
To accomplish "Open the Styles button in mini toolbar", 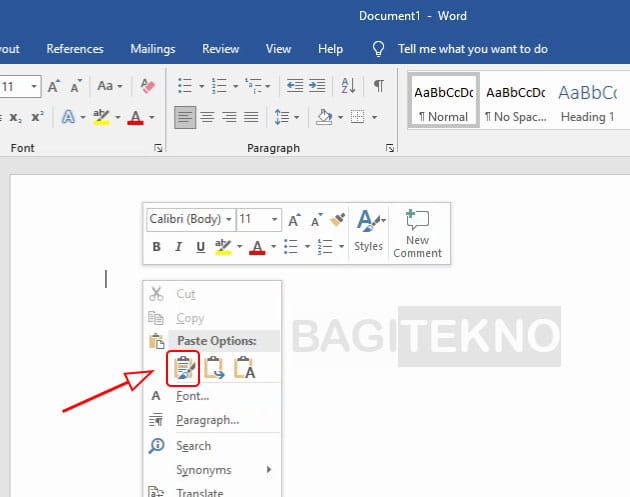I will click(x=368, y=231).
